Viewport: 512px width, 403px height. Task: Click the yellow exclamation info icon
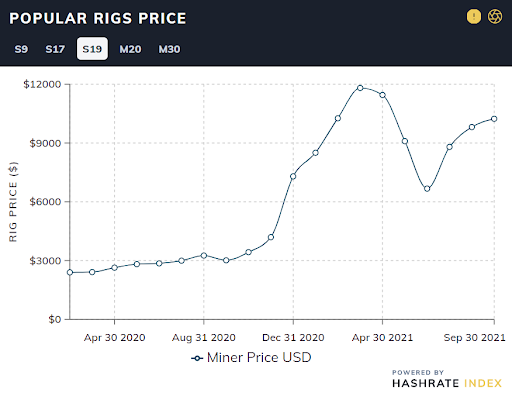tap(474, 16)
